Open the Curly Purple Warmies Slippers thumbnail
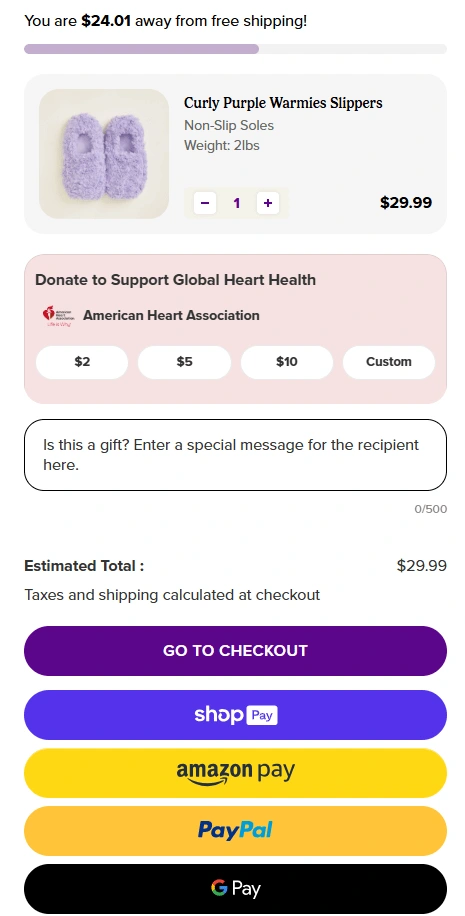Image resolution: width=465 pixels, height=916 pixels. pyautogui.click(x=104, y=154)
